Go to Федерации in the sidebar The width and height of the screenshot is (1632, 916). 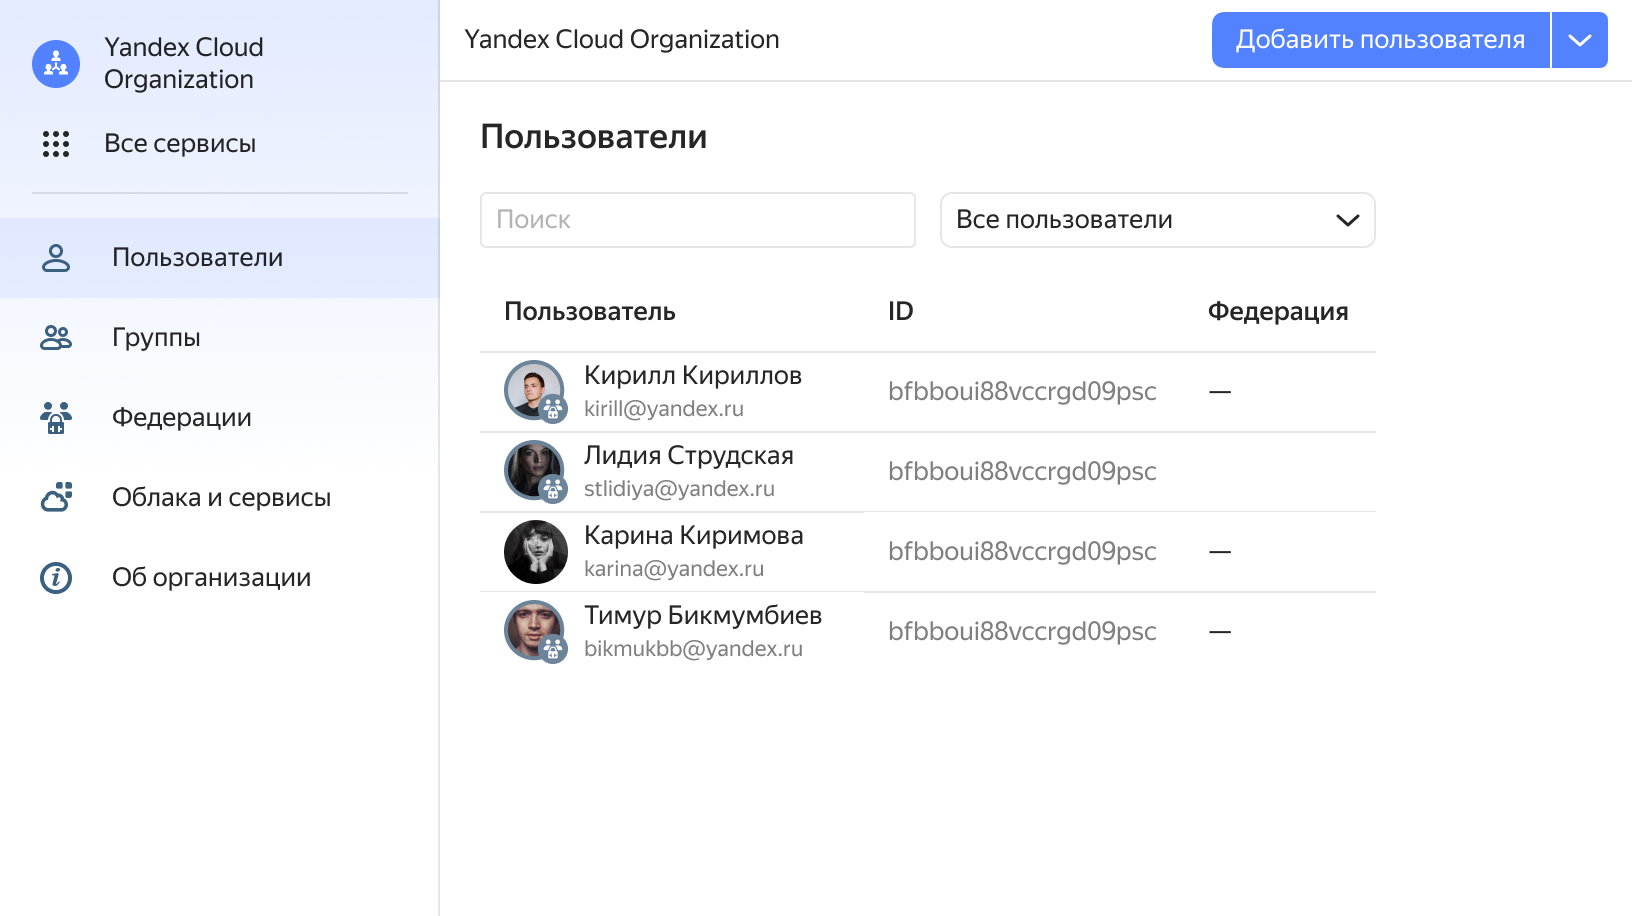(219, 418)
